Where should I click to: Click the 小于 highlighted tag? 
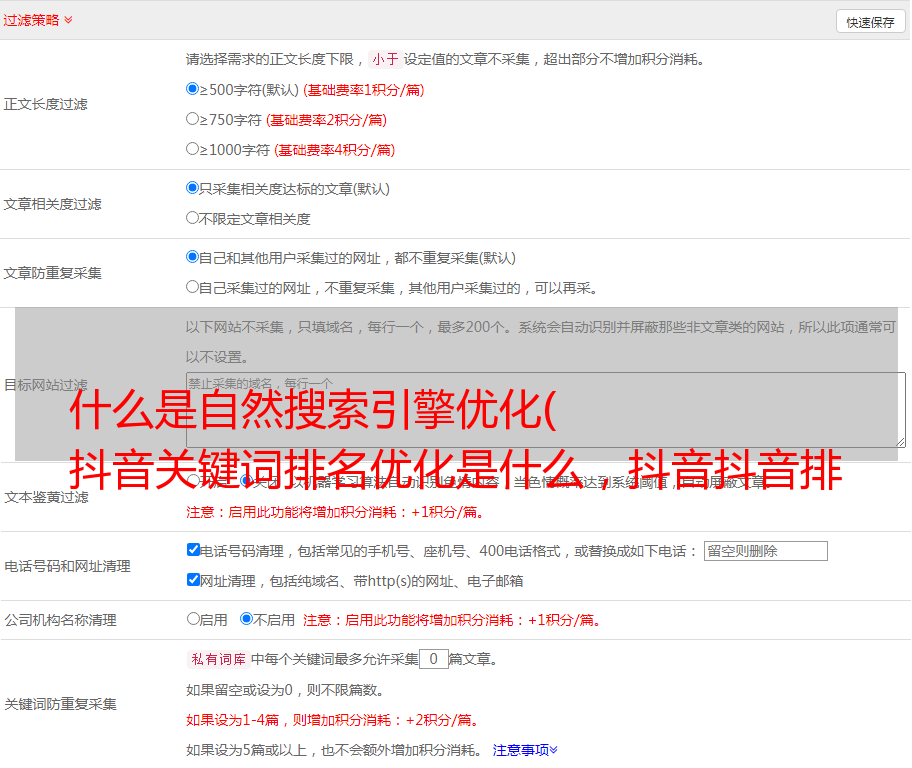tap(386, 59)
